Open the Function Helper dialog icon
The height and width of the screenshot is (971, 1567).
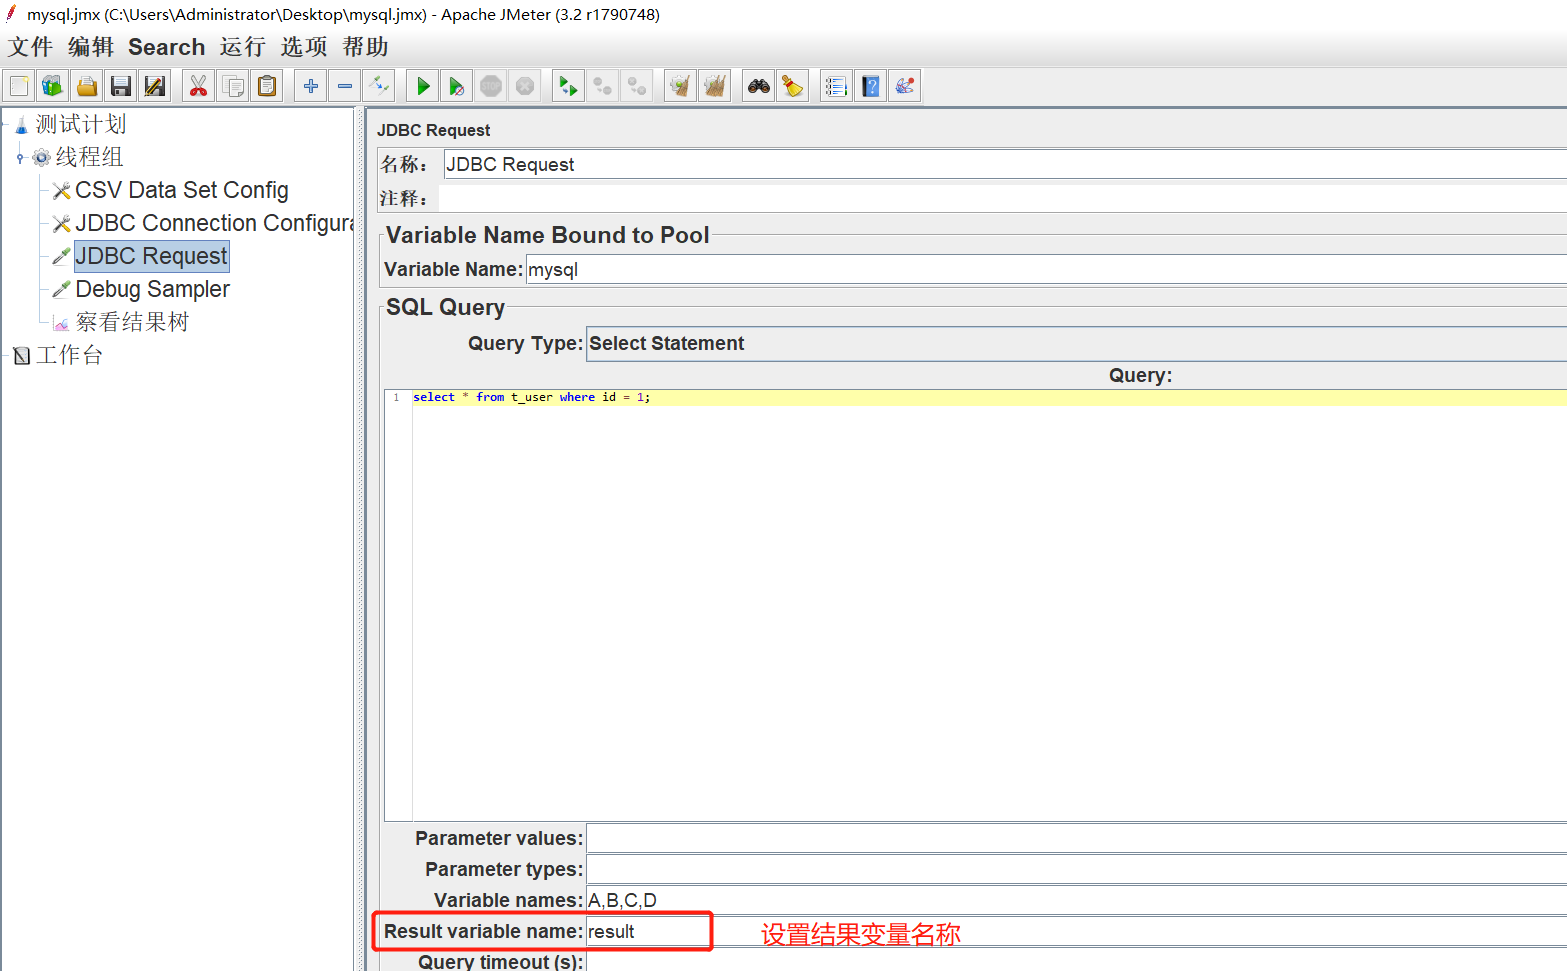[836, 86]
